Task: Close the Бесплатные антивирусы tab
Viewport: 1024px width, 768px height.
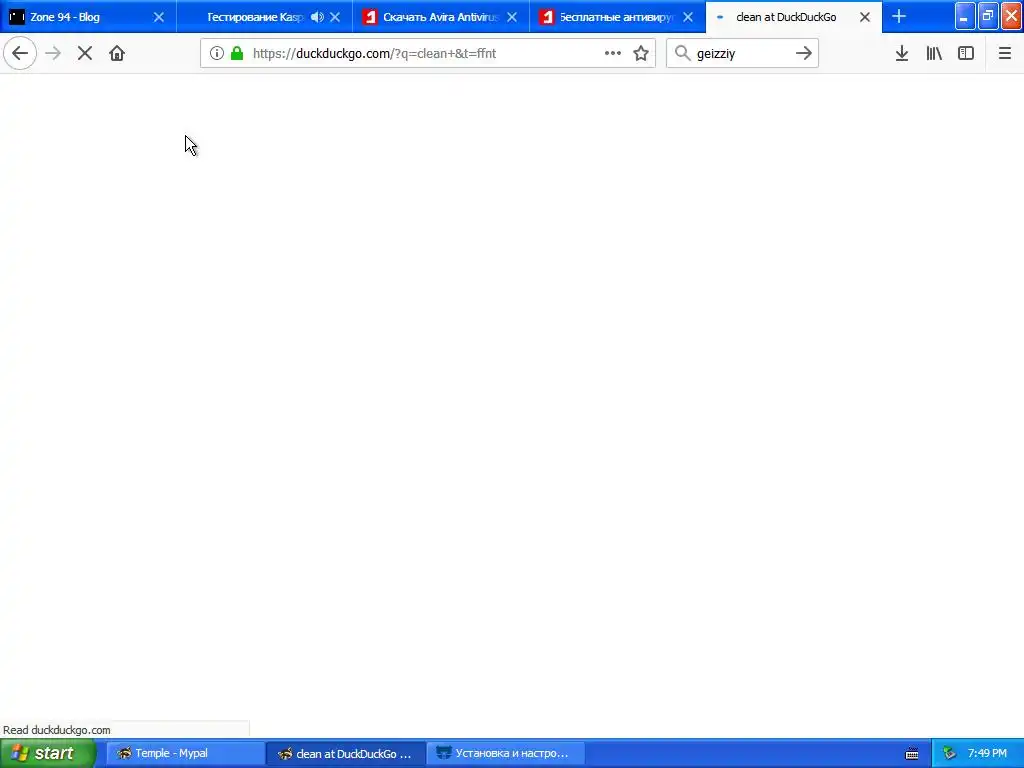Action: coord(688,17)
